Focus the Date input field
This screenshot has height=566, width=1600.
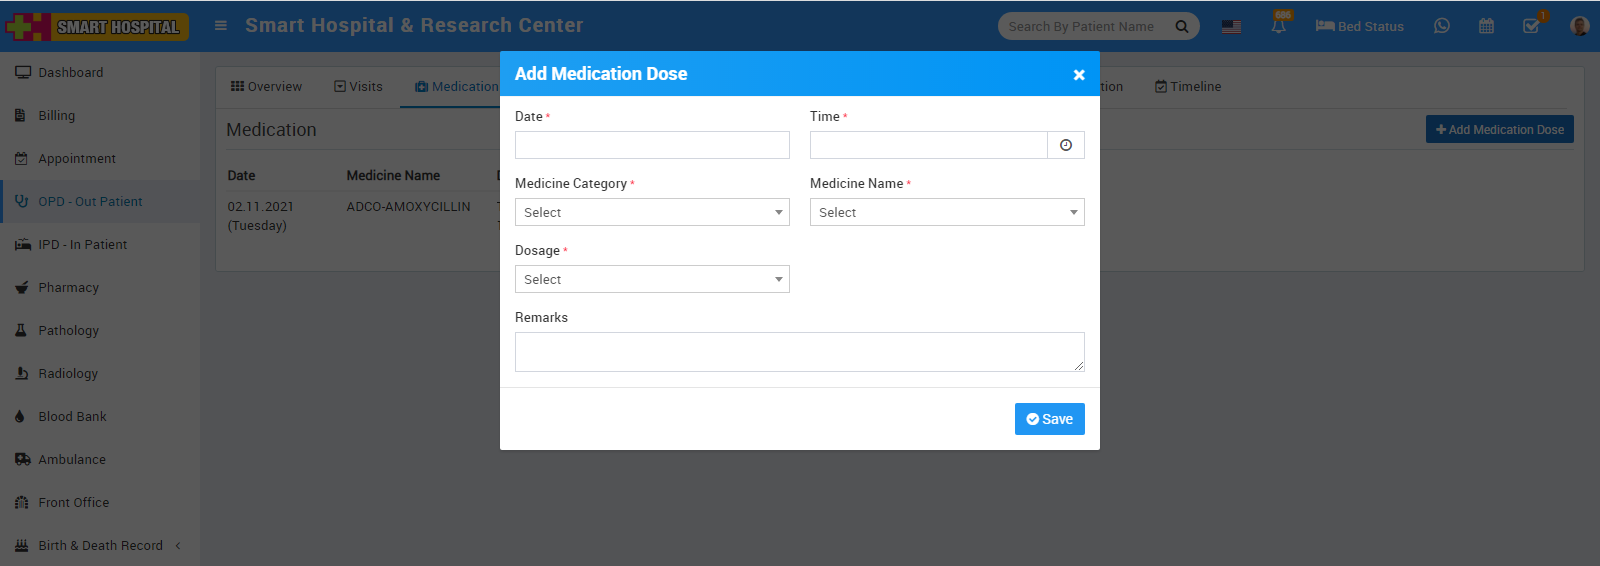click(x=652, y=145)
